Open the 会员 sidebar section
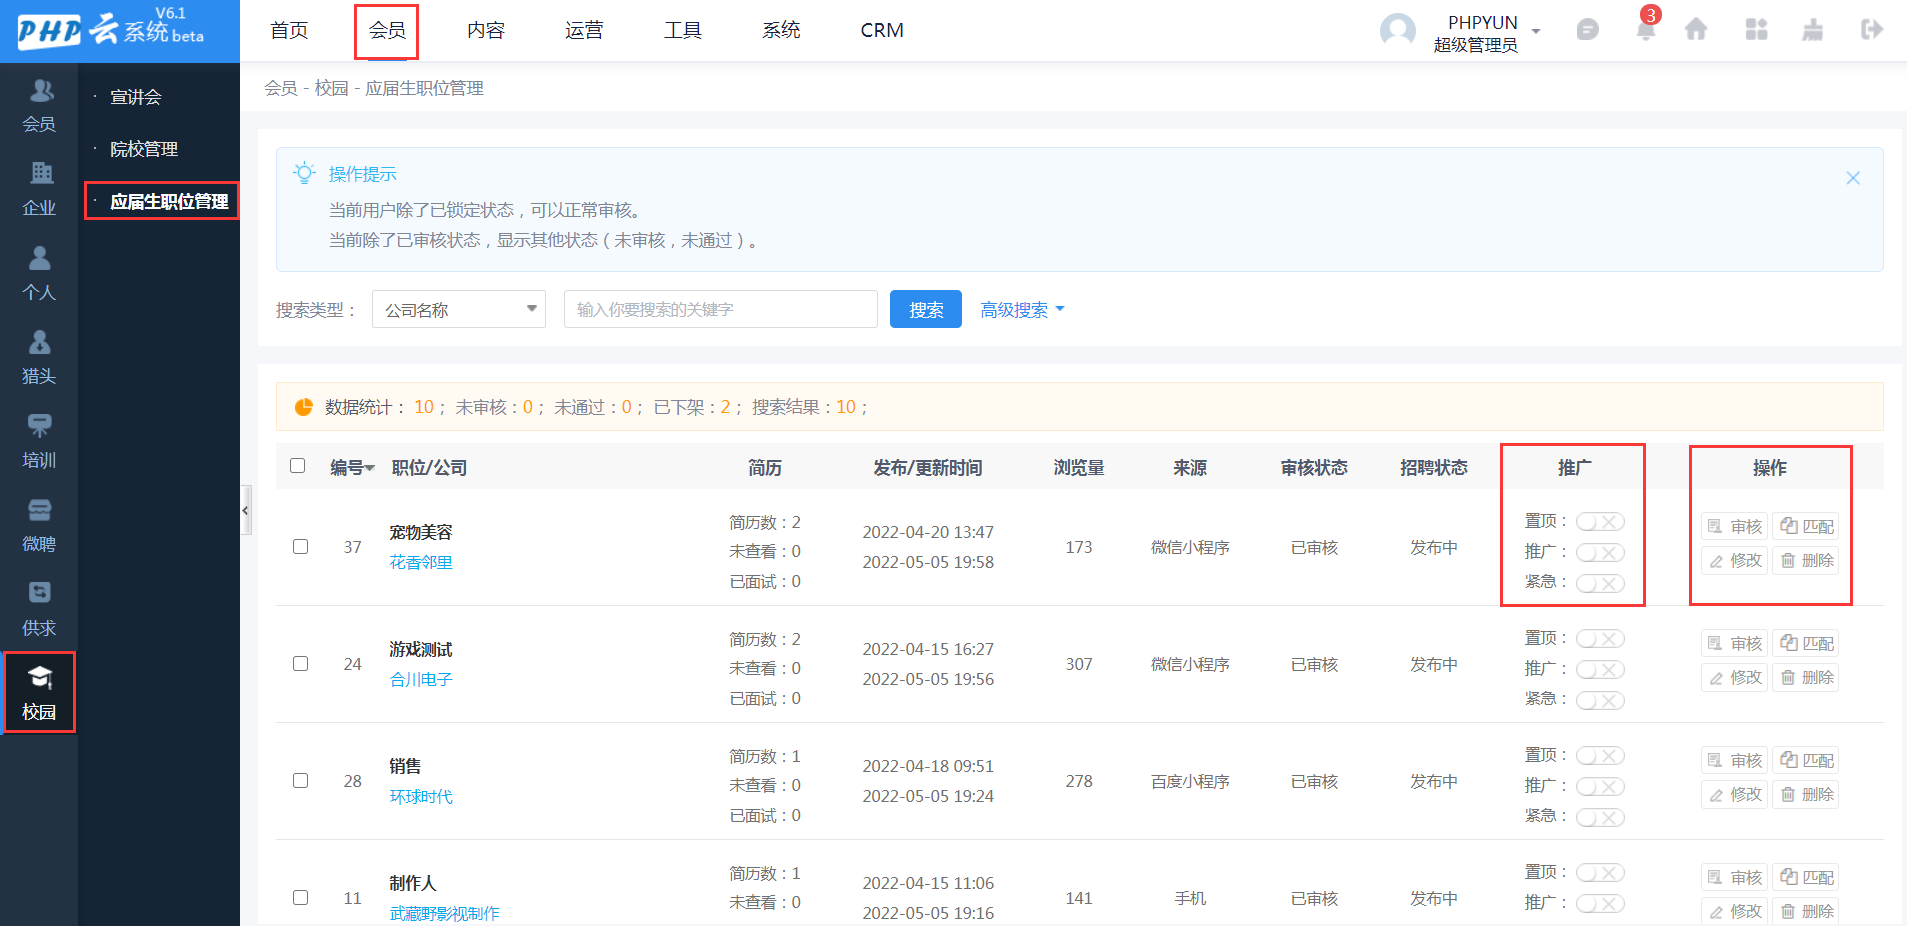1907x926 pixels. (39, 105)
